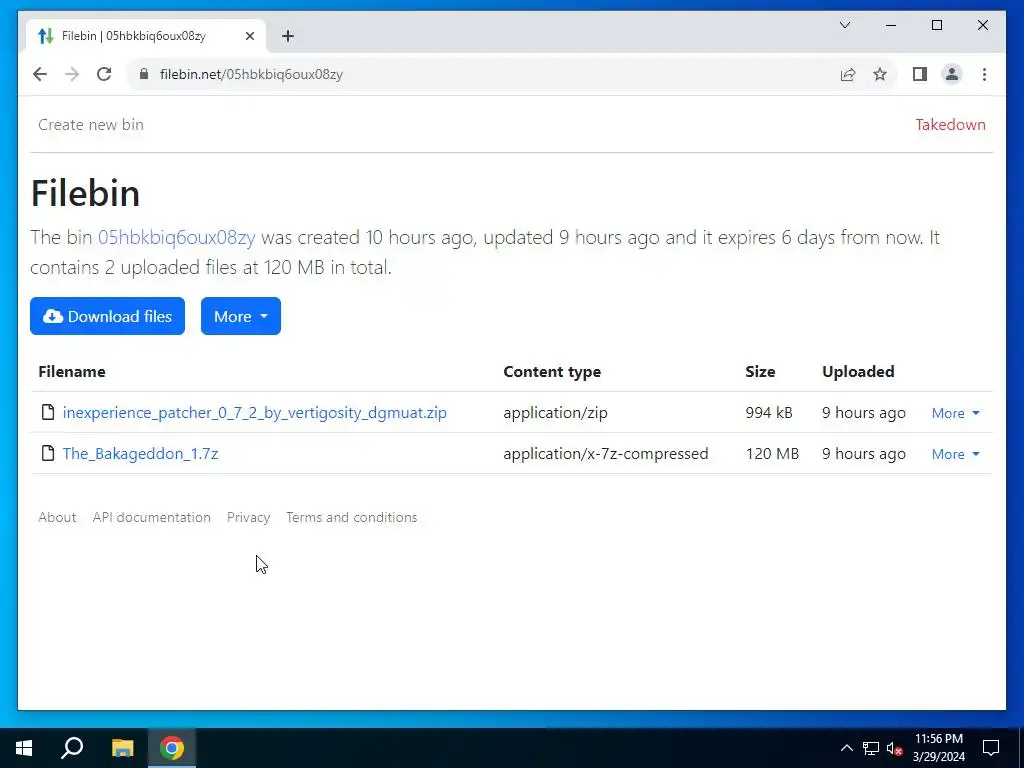Expand the blue More dropdown button

(x=240, y=316)
